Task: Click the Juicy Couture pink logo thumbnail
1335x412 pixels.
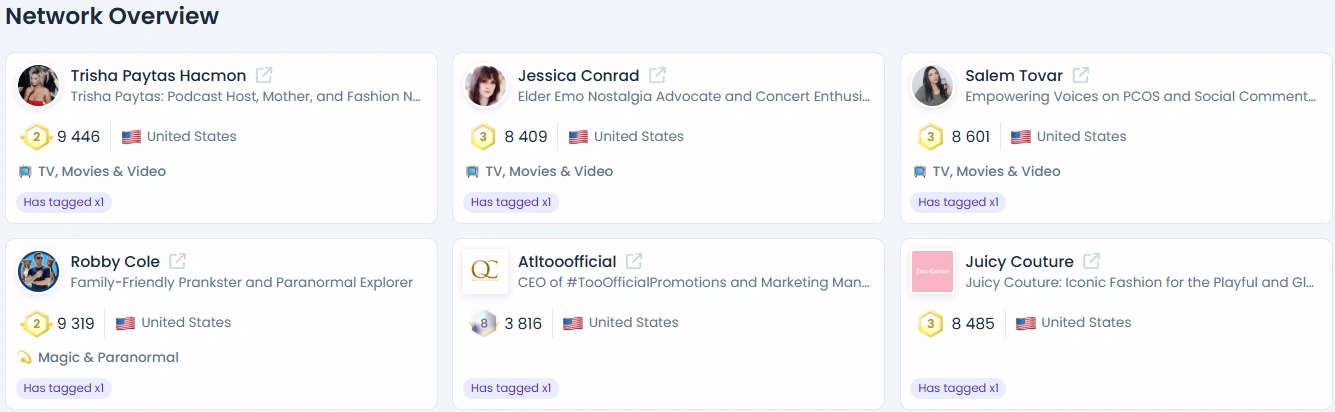Action: (932, 272)
